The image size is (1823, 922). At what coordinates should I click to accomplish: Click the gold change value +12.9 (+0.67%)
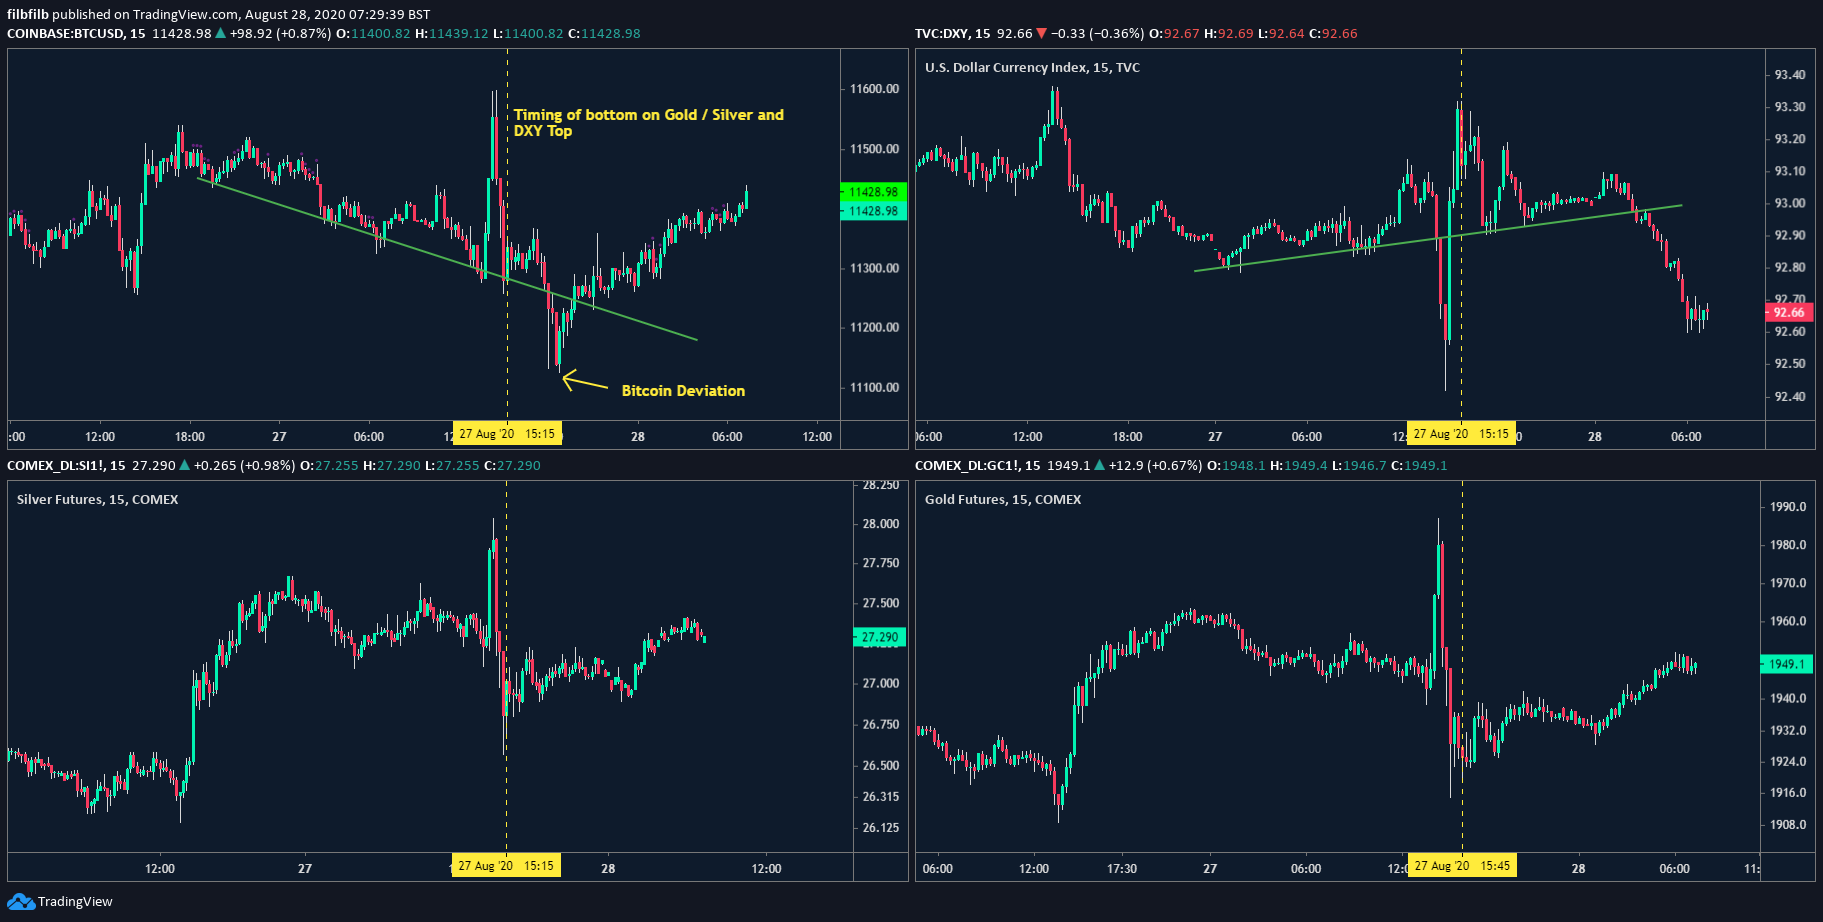[x=1155, y=465]
